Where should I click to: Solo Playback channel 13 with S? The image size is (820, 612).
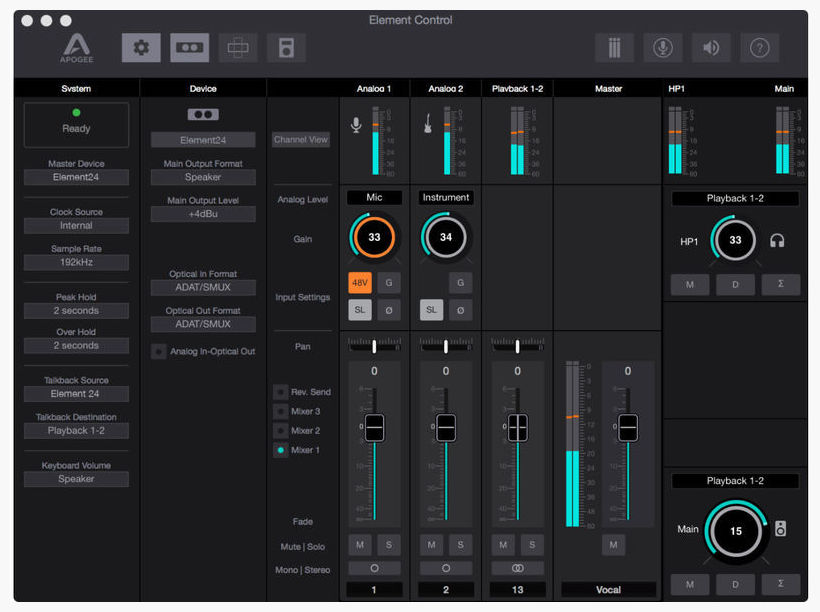(x=532, y=545)
